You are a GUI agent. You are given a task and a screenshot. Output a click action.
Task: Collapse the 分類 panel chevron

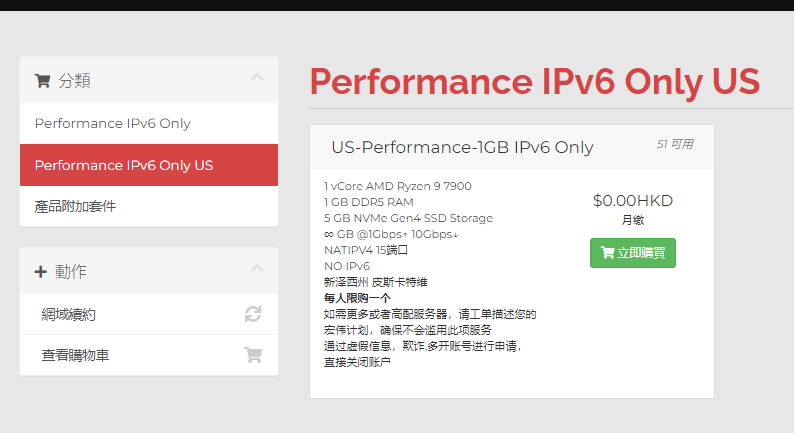[x=257, y=78]
